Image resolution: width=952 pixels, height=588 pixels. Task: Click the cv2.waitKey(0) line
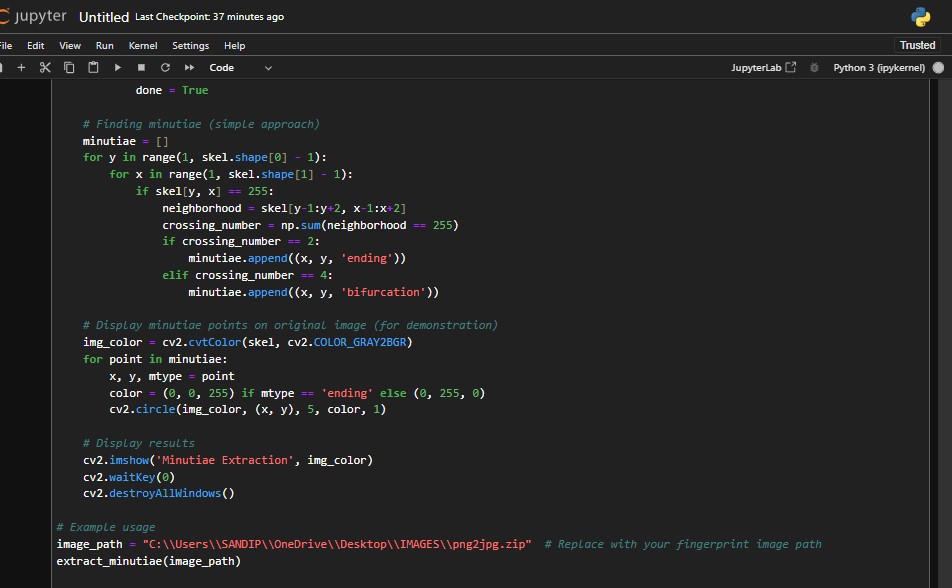pyautogui.click(x=129, y=477)
